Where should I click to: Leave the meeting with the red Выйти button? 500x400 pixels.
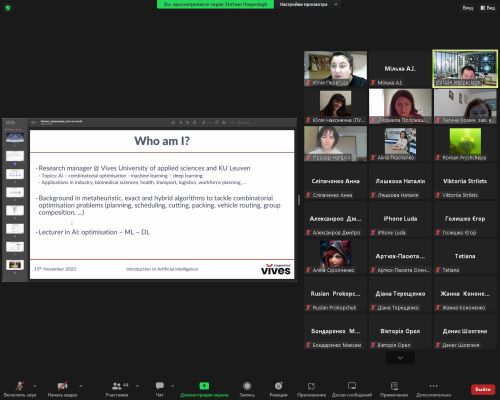pyautogui.click(x=482, y=389)
